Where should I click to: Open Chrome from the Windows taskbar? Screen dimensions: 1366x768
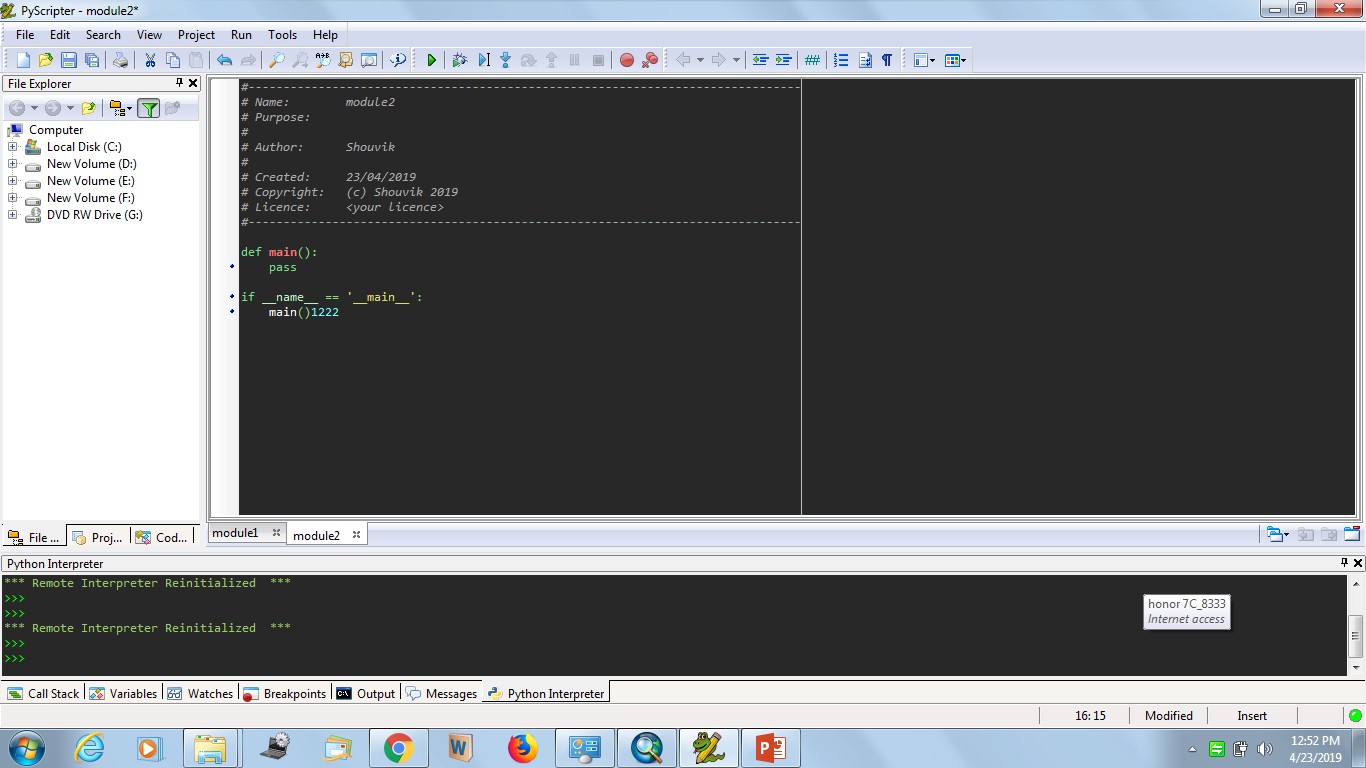click(398, 748)
